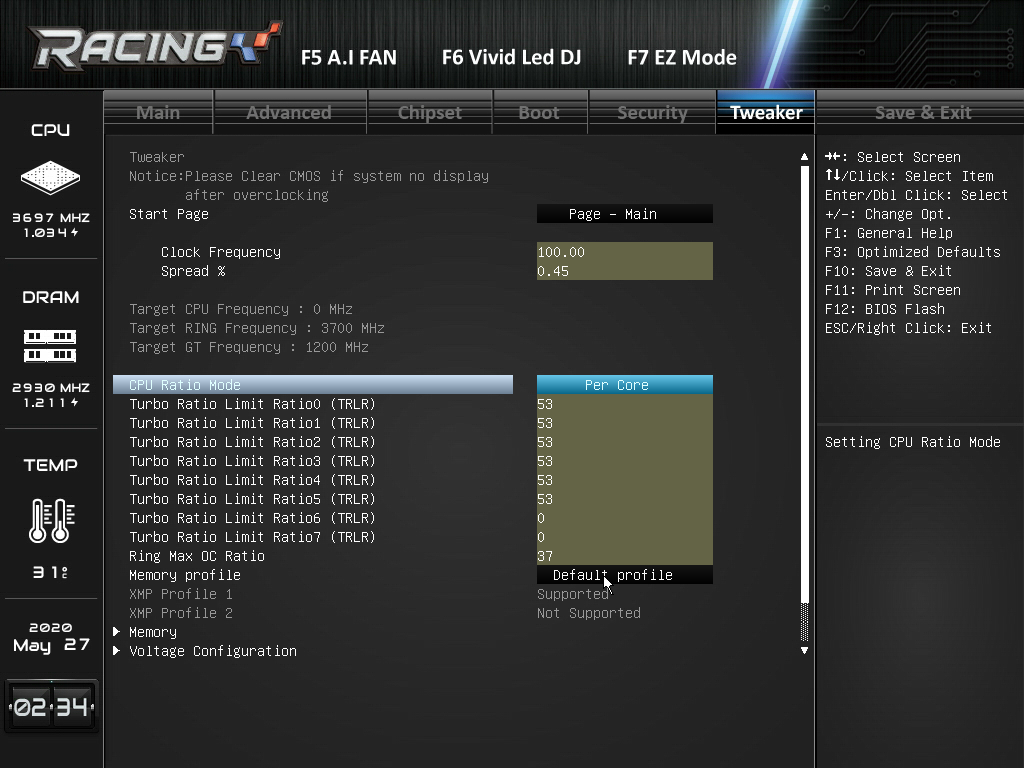Edit Turbo Ratio Limit Ratio6 value
The width and height of the screenshot is (1024, 768).
click(x=624, y=517)
